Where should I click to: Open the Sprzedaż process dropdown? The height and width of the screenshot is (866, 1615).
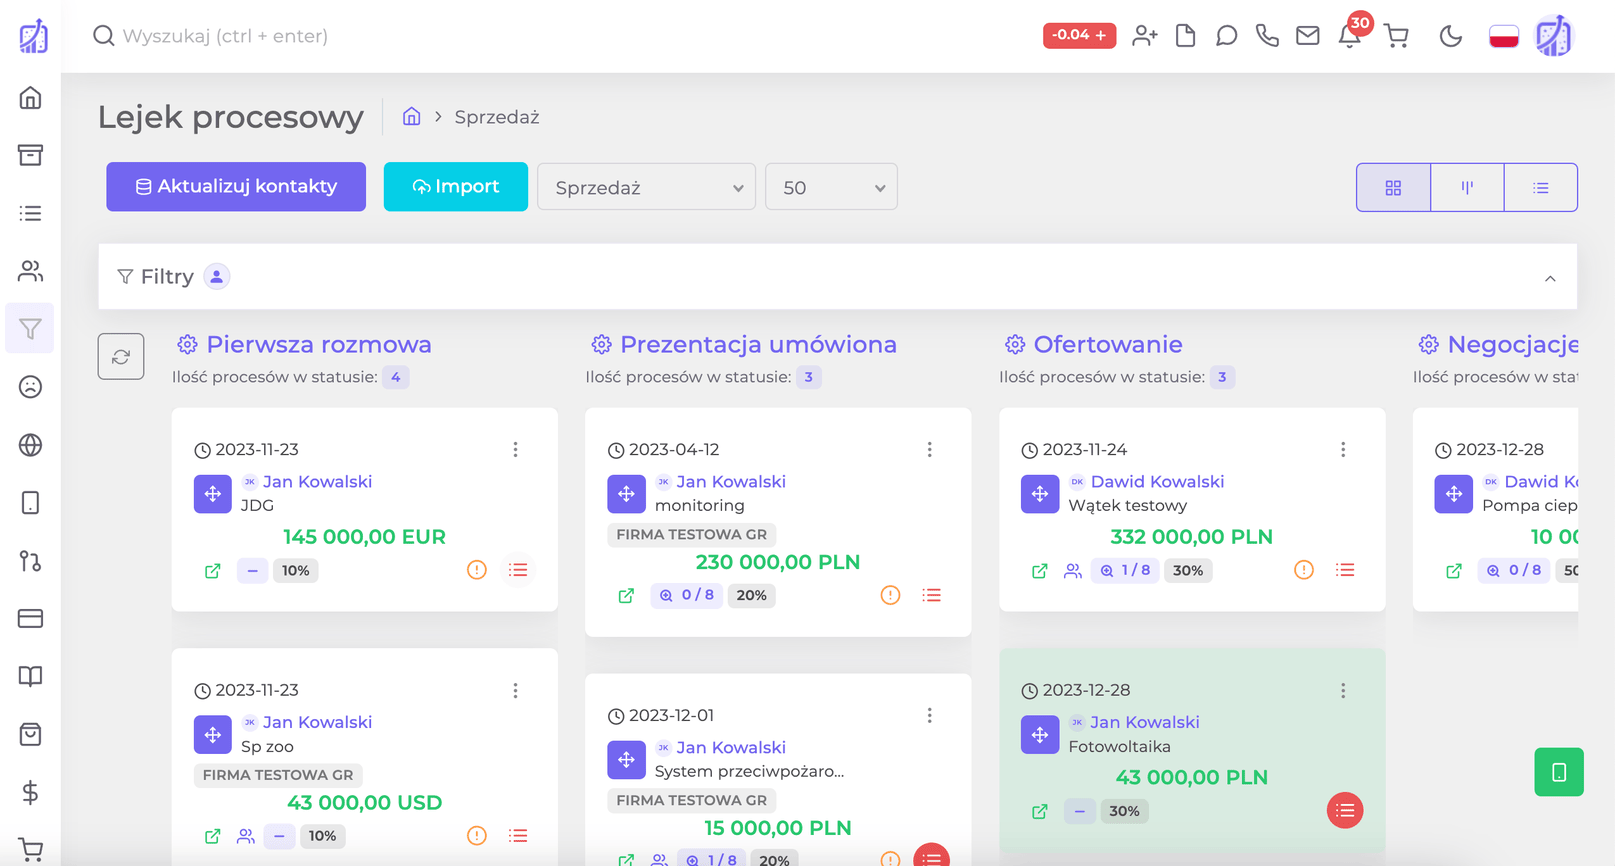[646, 187]
